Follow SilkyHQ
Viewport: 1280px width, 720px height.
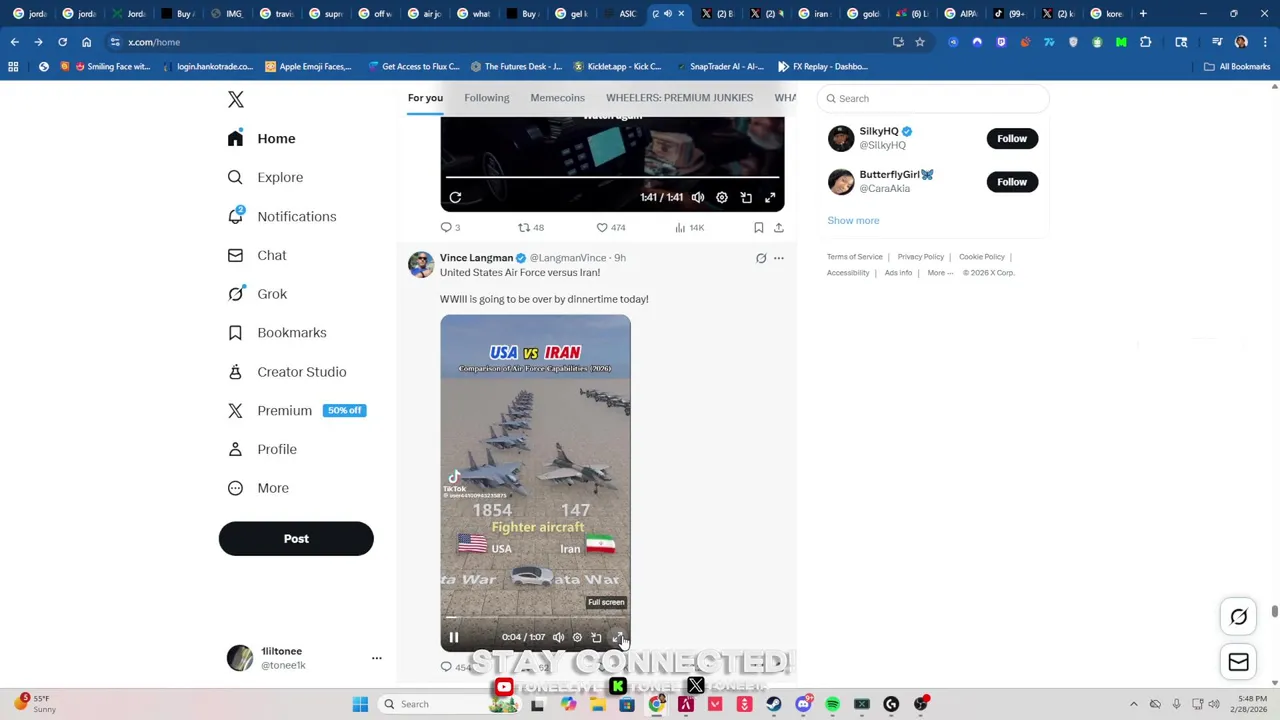pyautogui.click(x=1012, y=138)
